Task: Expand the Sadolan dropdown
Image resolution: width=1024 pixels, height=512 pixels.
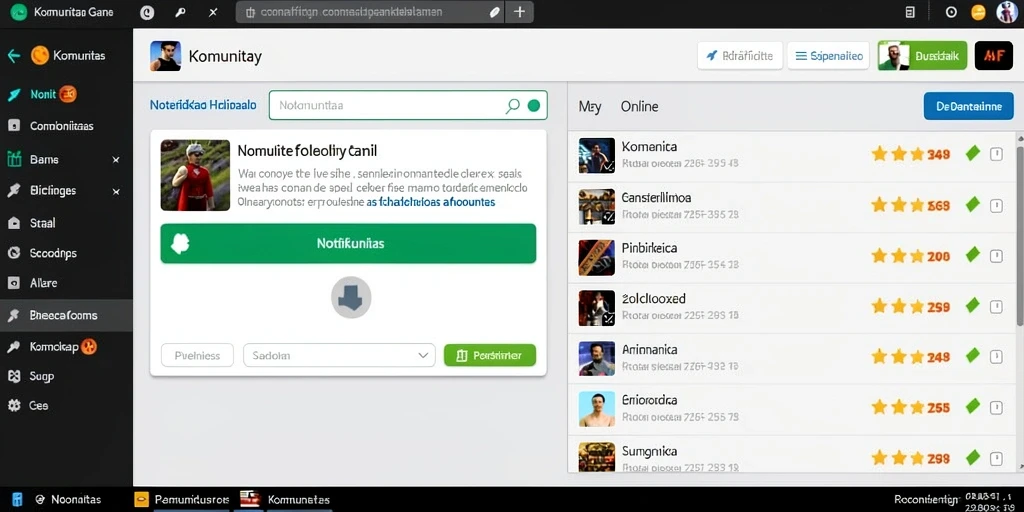Action: 339,356
